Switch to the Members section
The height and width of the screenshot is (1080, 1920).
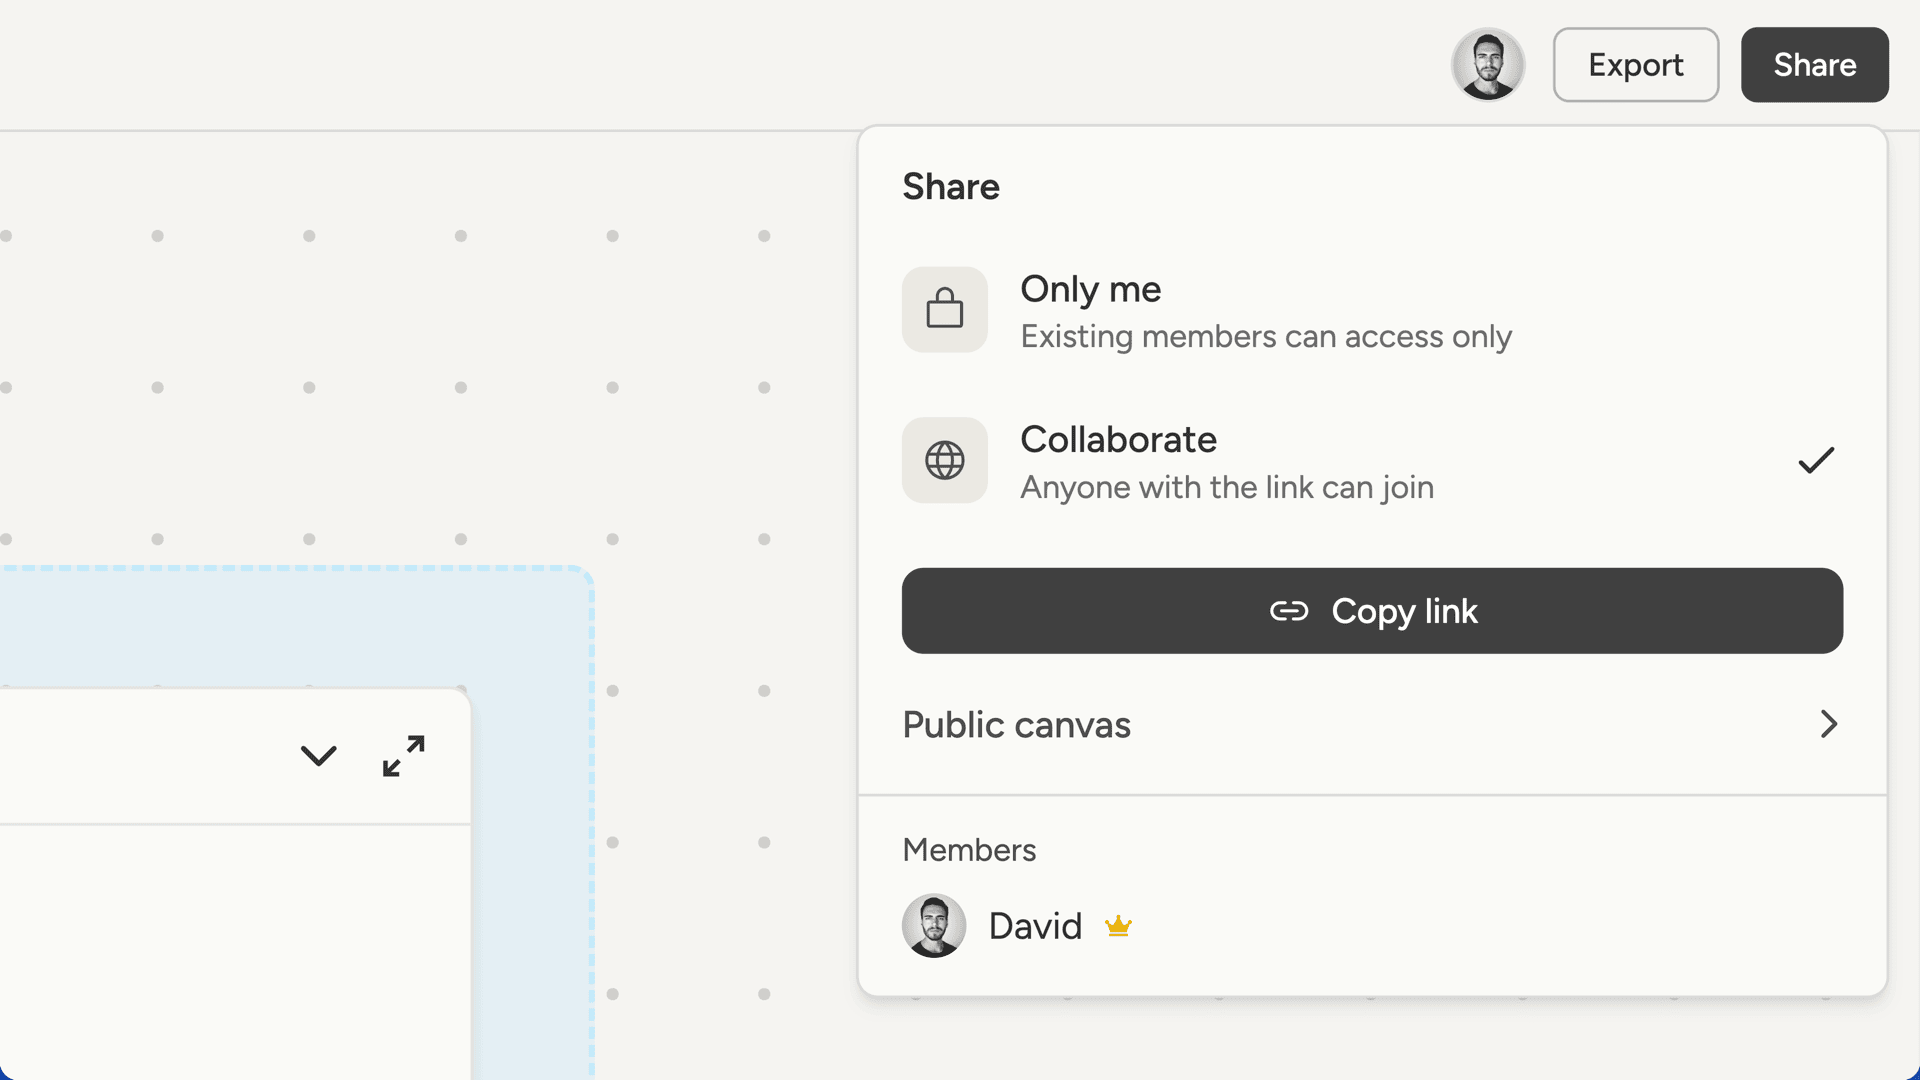point(968,849)
